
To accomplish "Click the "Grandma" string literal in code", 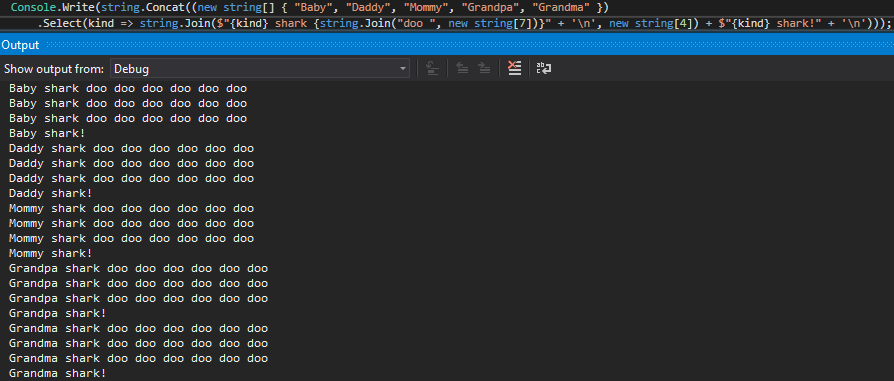I will tap(559, 9).
